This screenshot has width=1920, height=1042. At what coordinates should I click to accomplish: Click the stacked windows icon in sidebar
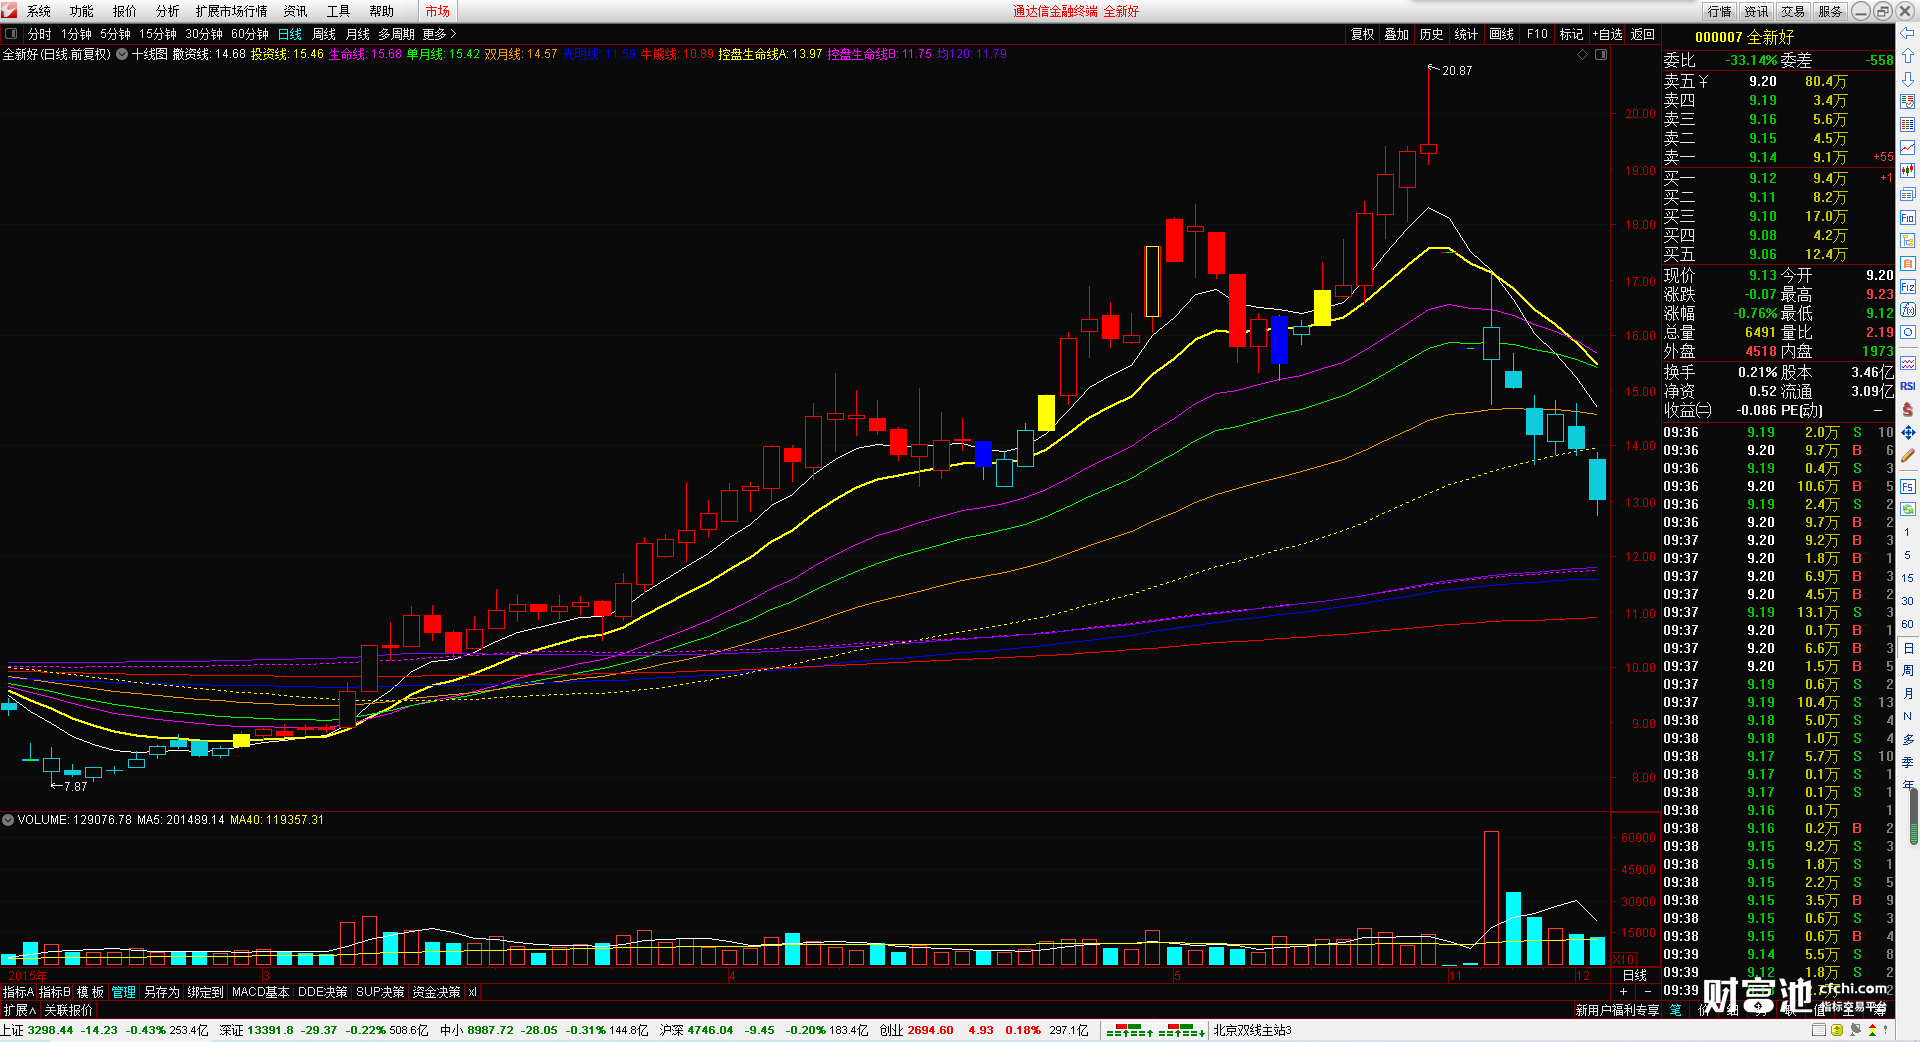coord(1908,194)
